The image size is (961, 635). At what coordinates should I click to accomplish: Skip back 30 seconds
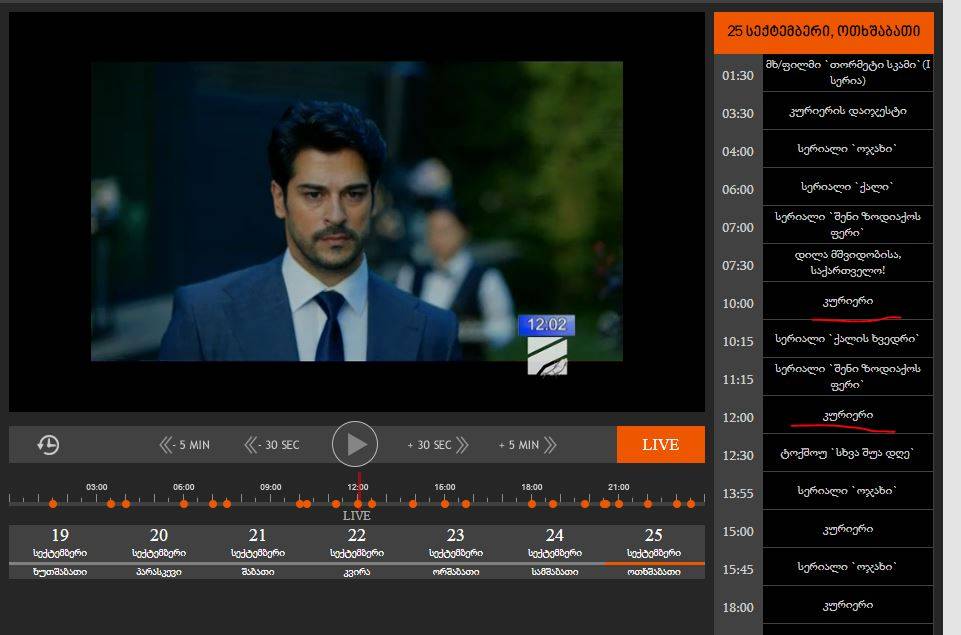[x=272, y=445]
